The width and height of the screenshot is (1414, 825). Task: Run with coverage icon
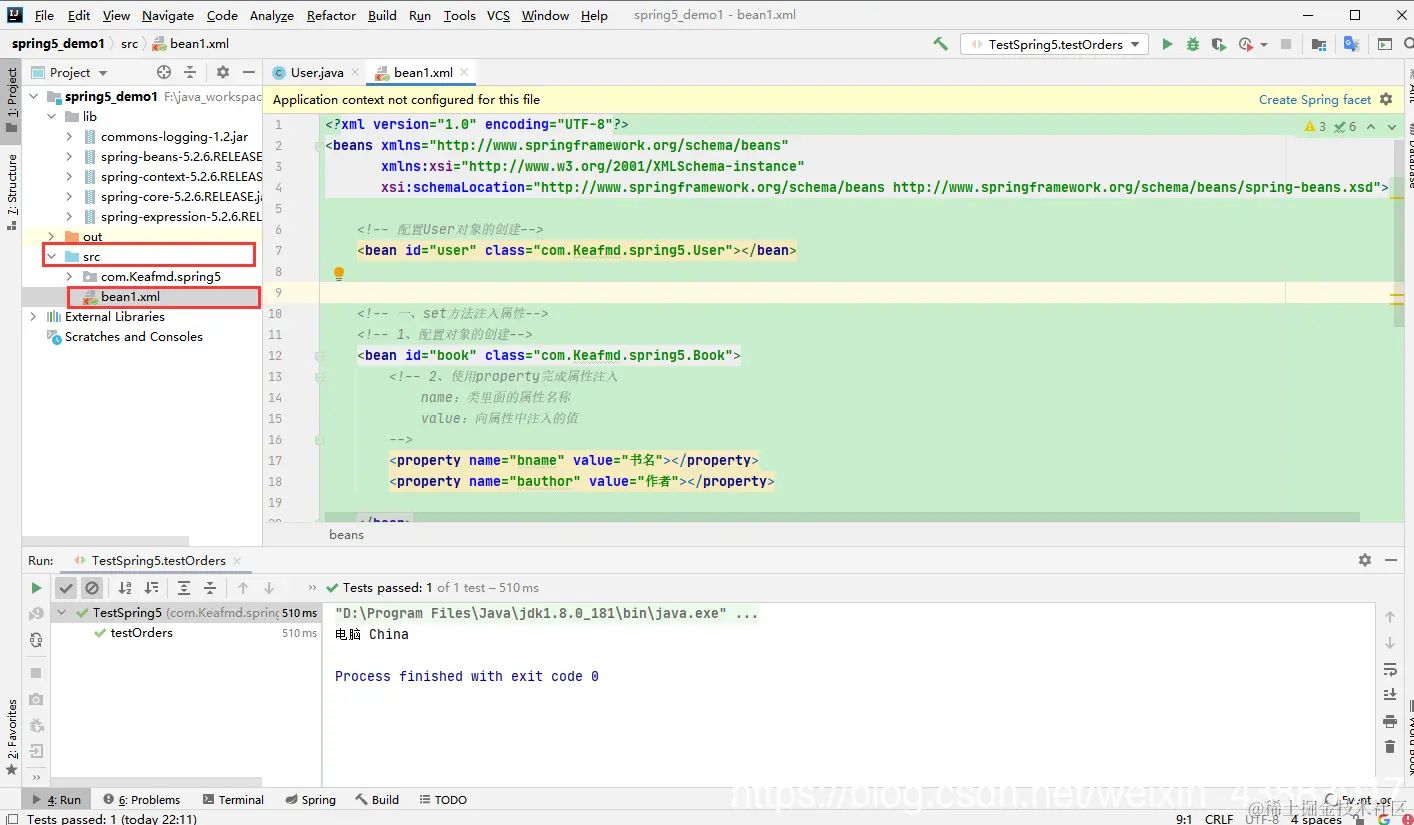[x=1218, y=44]
